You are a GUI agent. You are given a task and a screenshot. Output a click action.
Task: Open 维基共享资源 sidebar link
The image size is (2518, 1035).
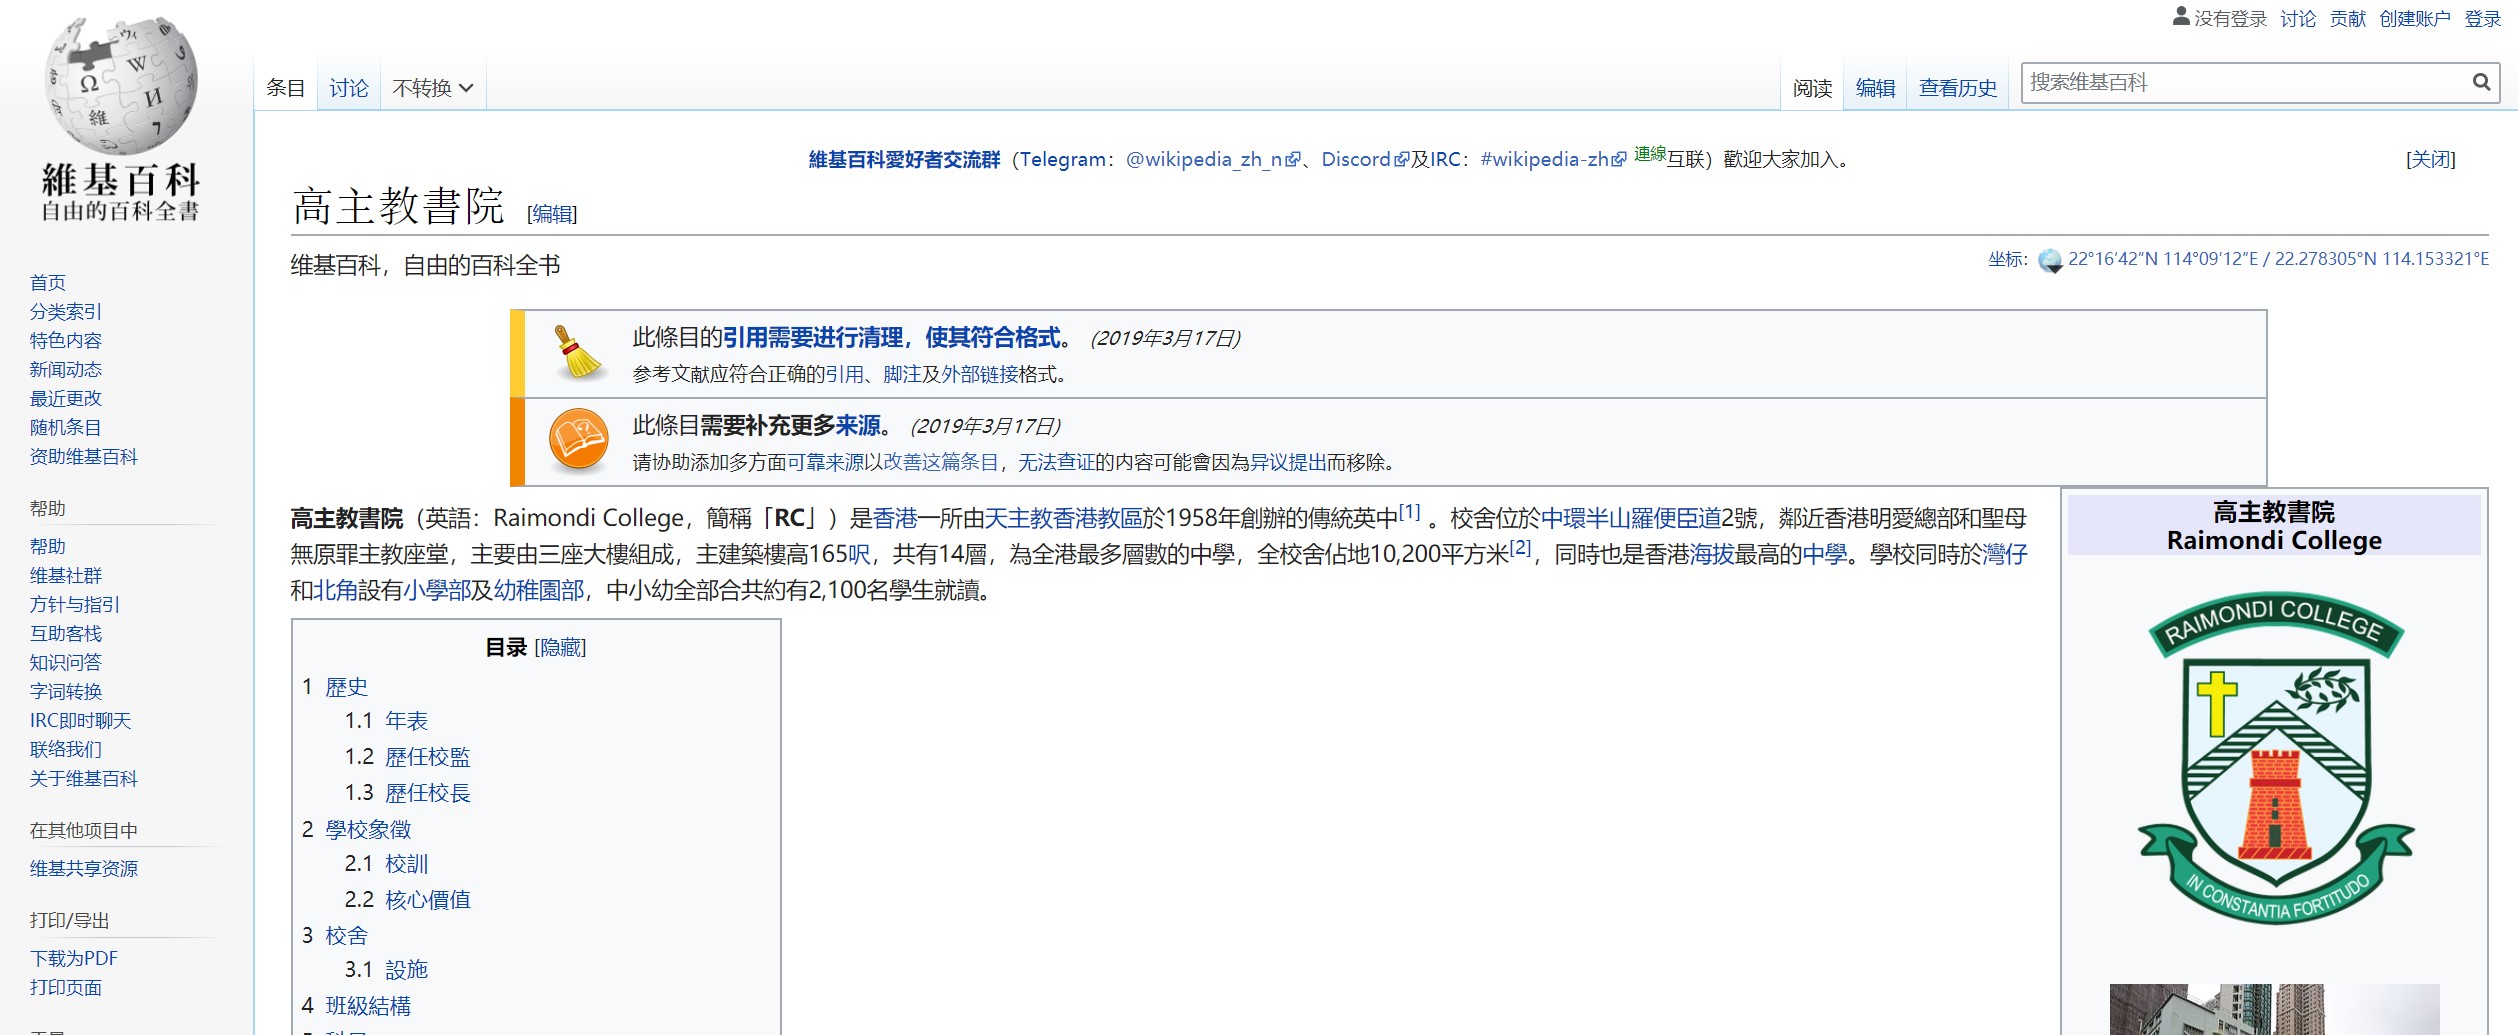click(x=84, y=869)
